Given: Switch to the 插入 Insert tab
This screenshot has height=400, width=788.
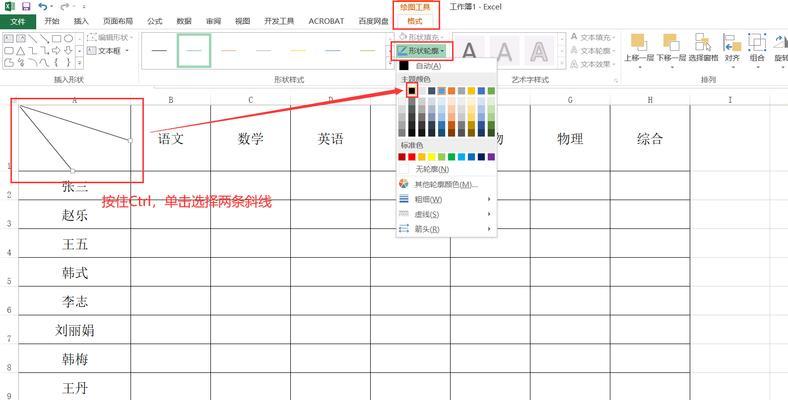Looking at the screenshot, I should [81, 21].
